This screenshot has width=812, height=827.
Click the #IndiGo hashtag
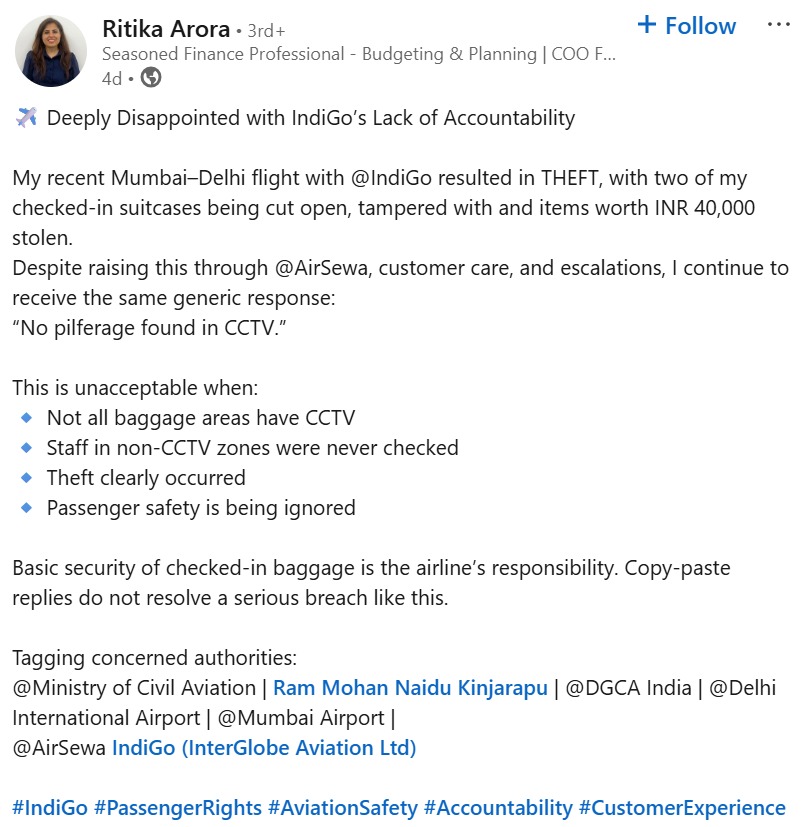click(50, 807)
